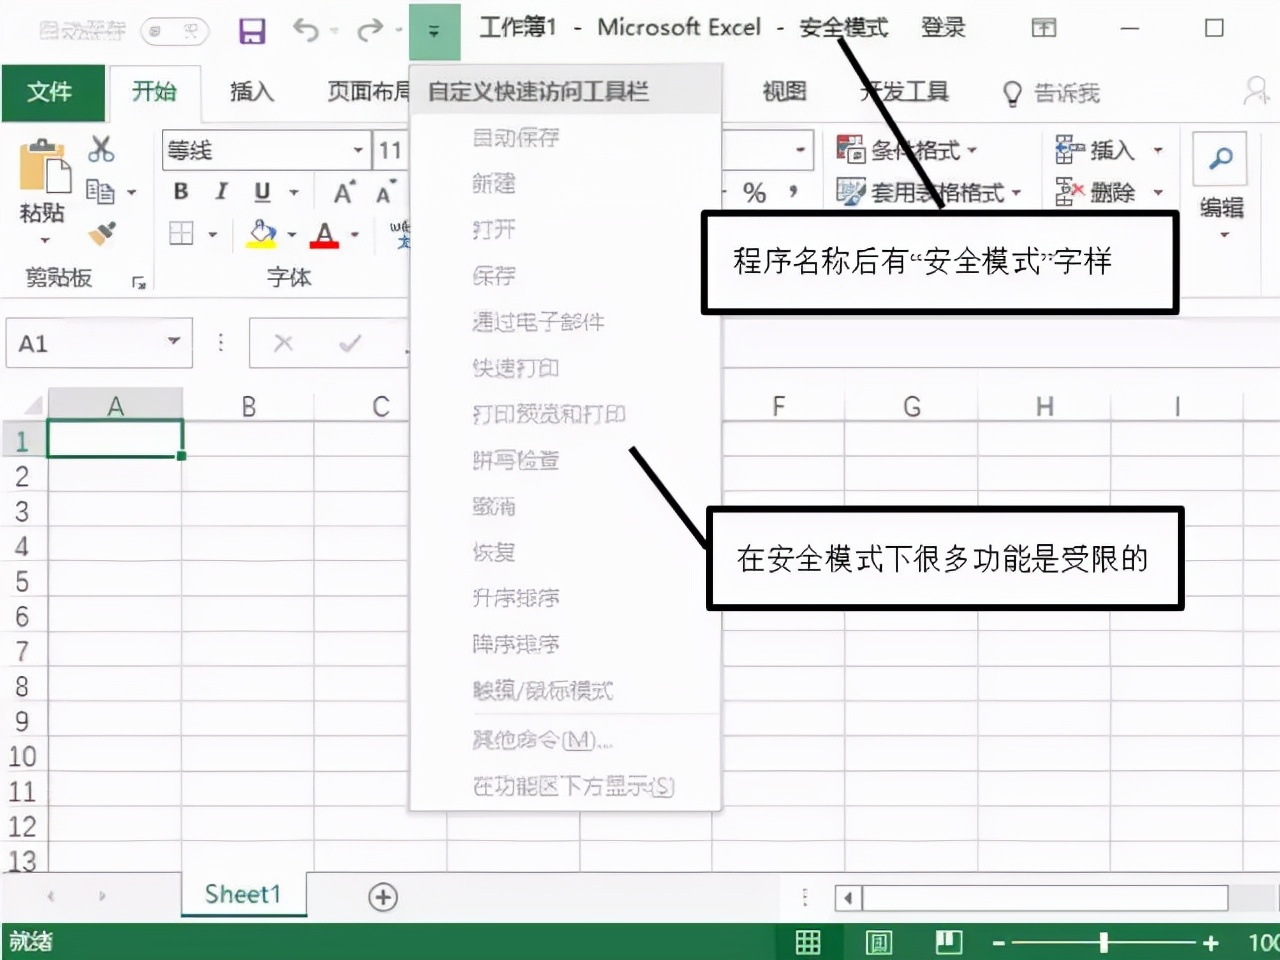Image resolution: width=1280 pixels, height=960 pixels.
Task: Open the 编辑 magnifier group button
Action: point(1221,186)
